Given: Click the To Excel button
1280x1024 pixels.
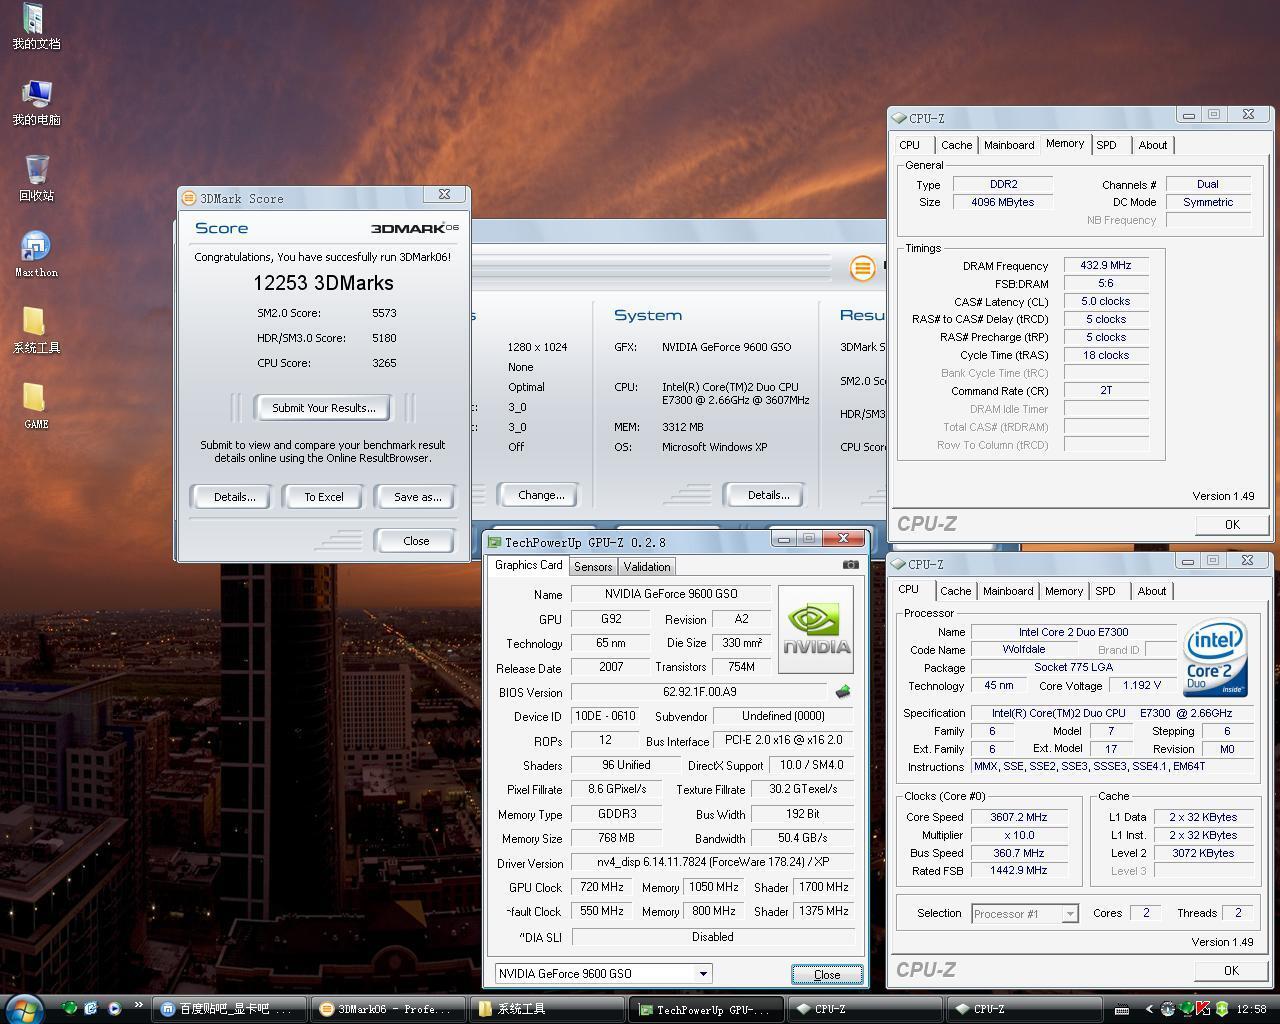Looking at the screenshot, I should pyautogui.click(x=323, y=497).
